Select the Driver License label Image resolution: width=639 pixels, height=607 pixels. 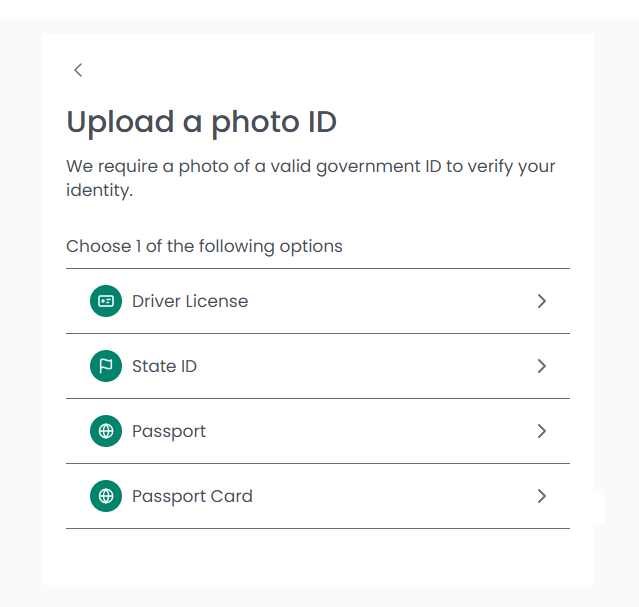coord(190,301)
